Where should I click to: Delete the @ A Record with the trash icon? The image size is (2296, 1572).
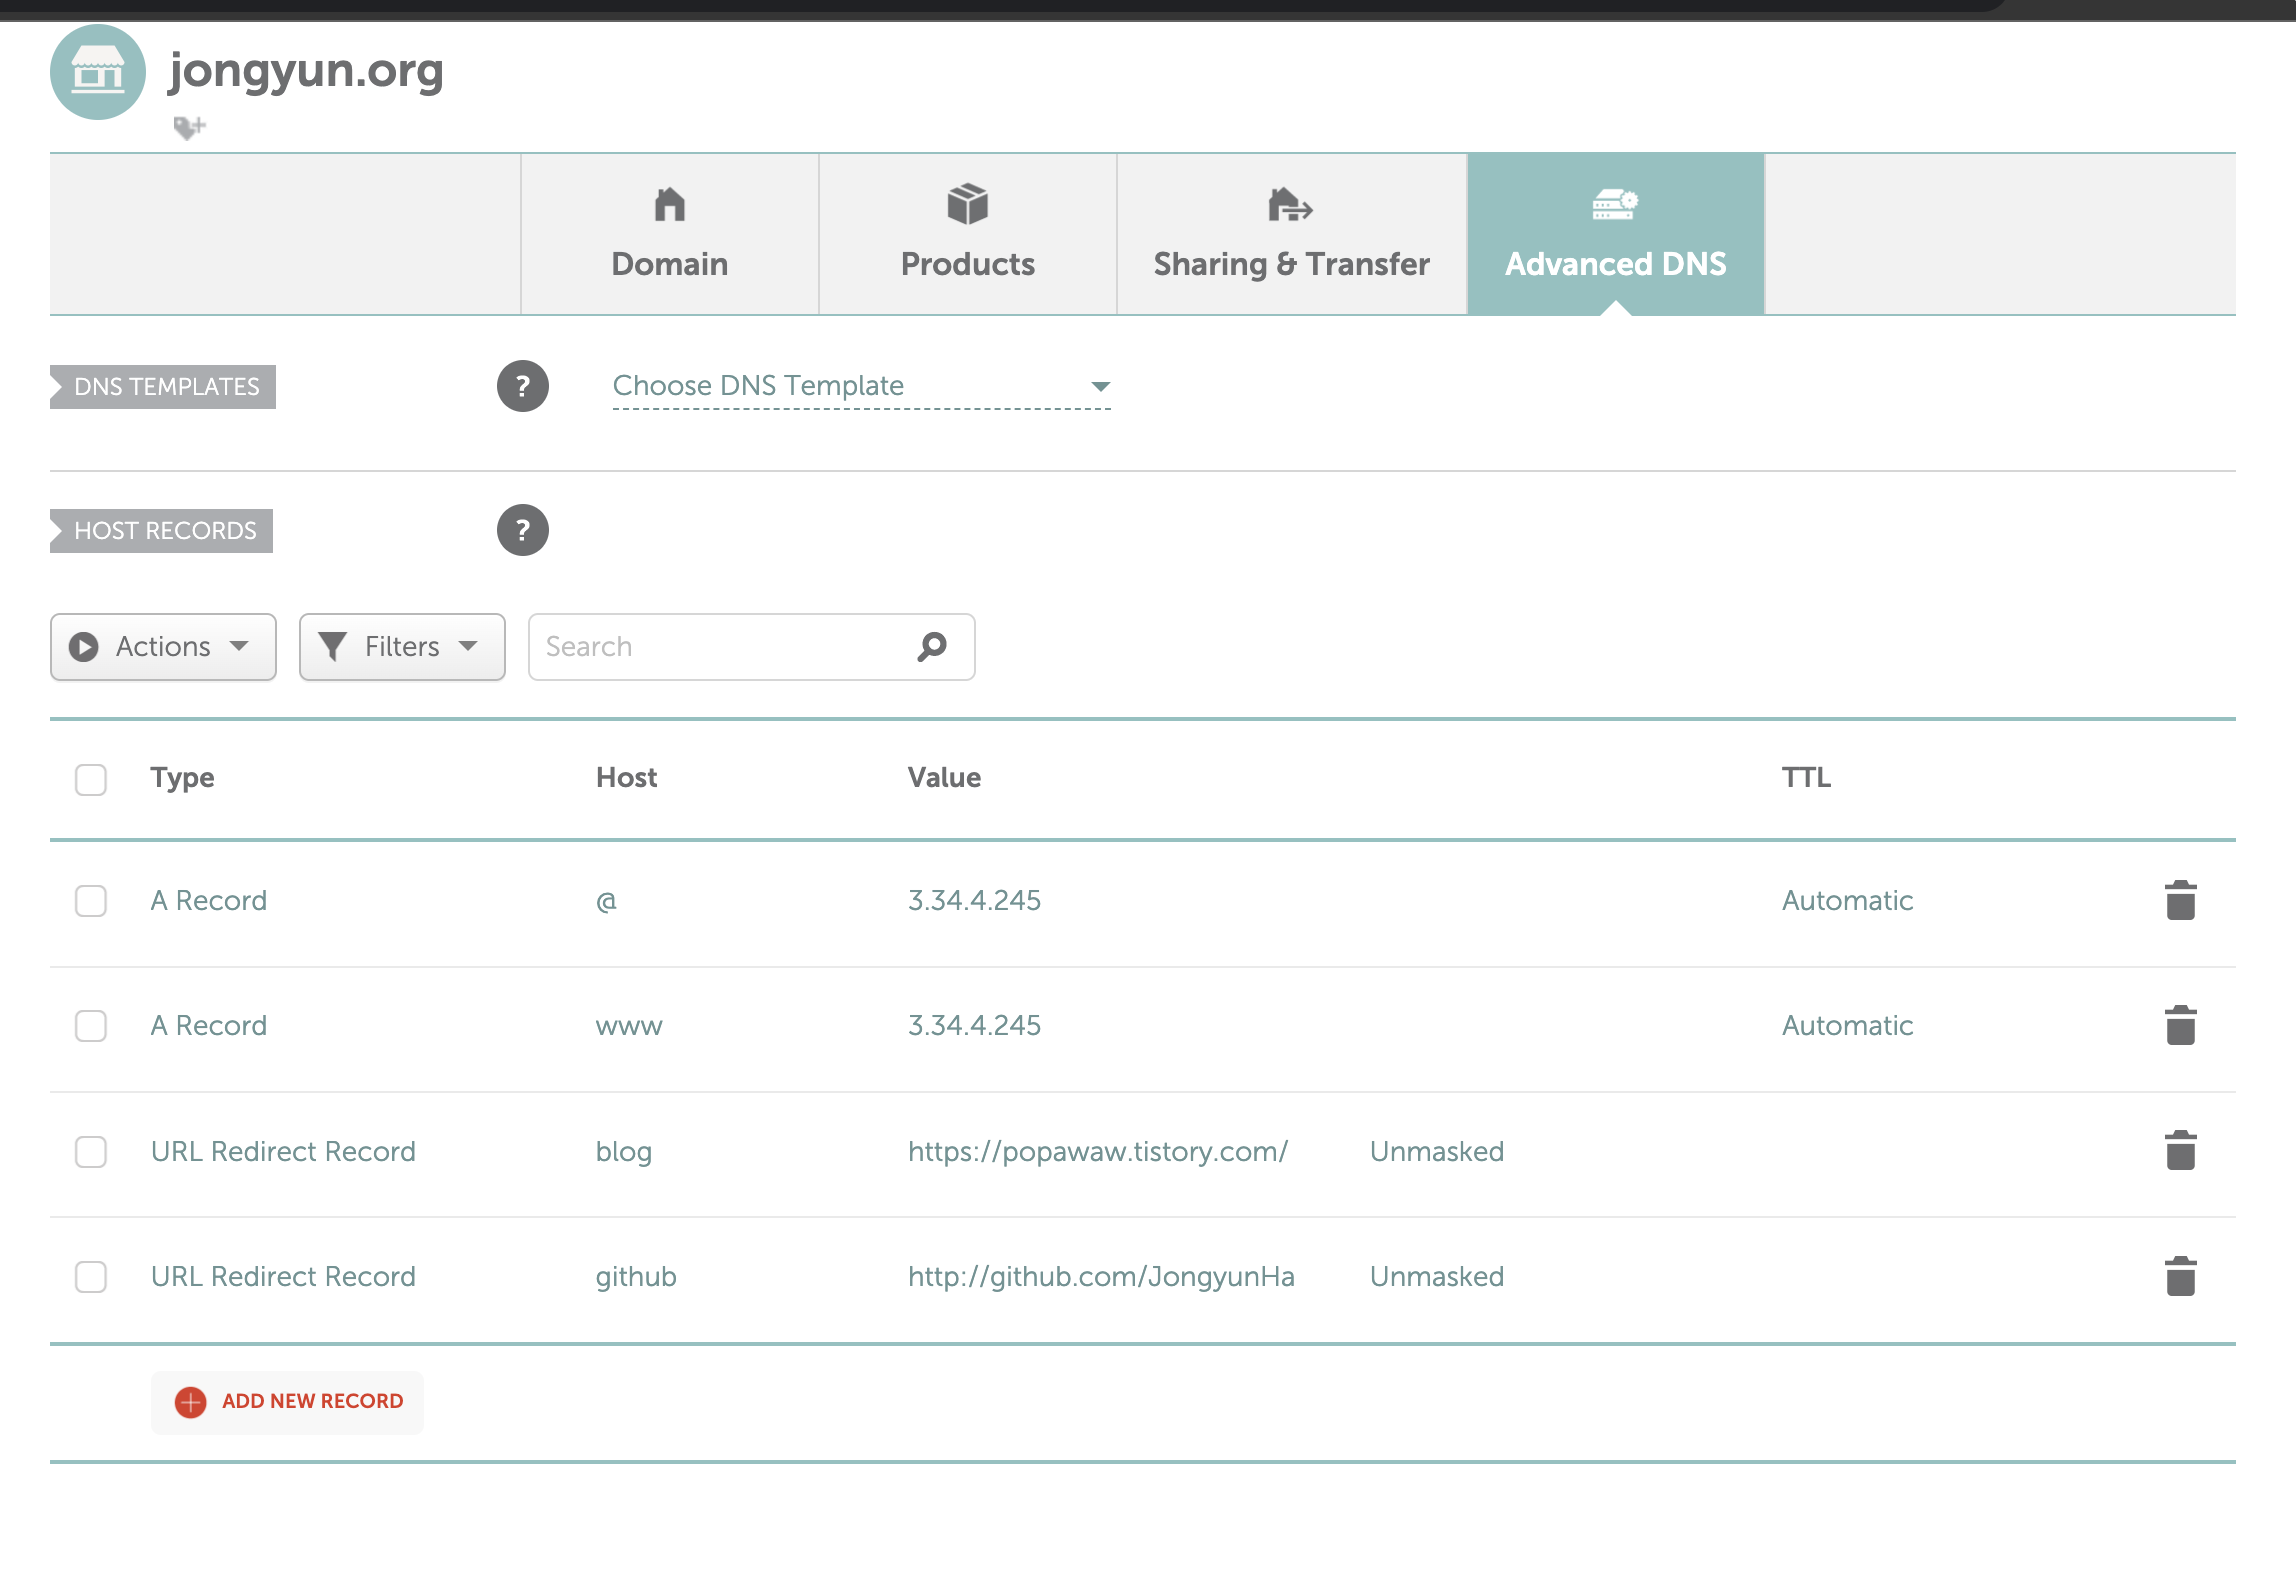2180,900
